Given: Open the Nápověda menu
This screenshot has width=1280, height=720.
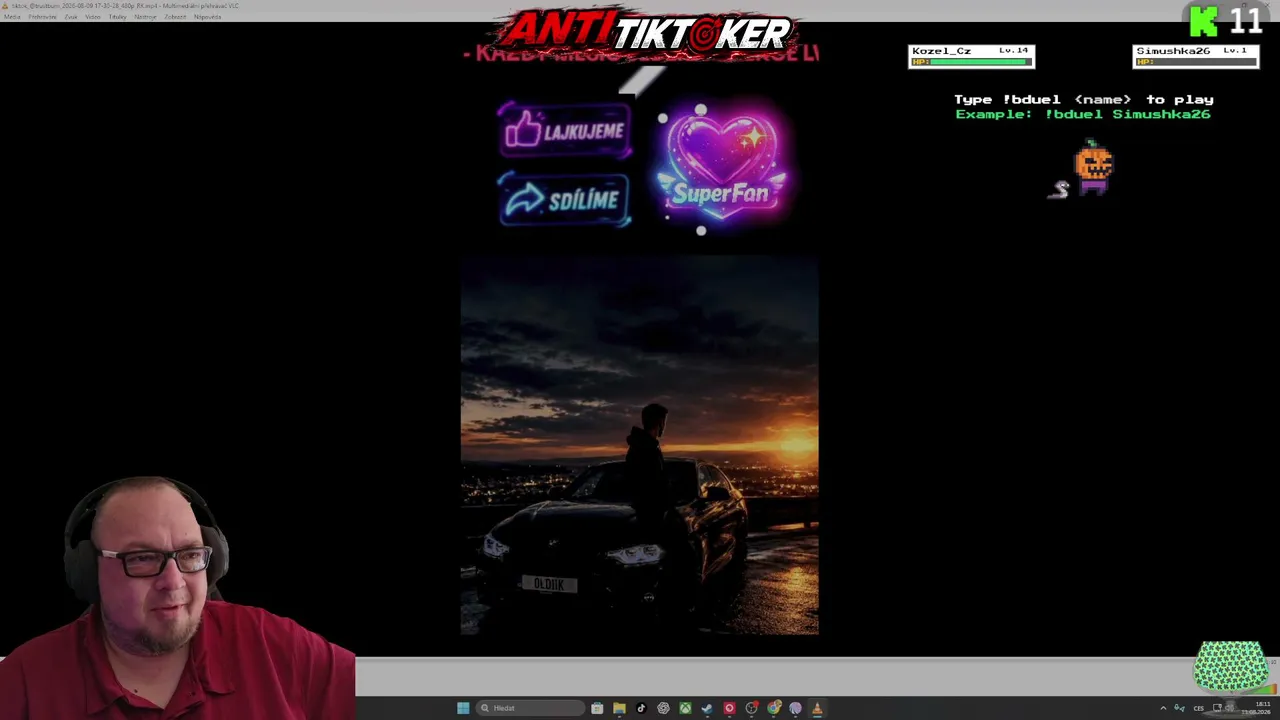Looking at the screenshot, I should (x=207, y=17).
